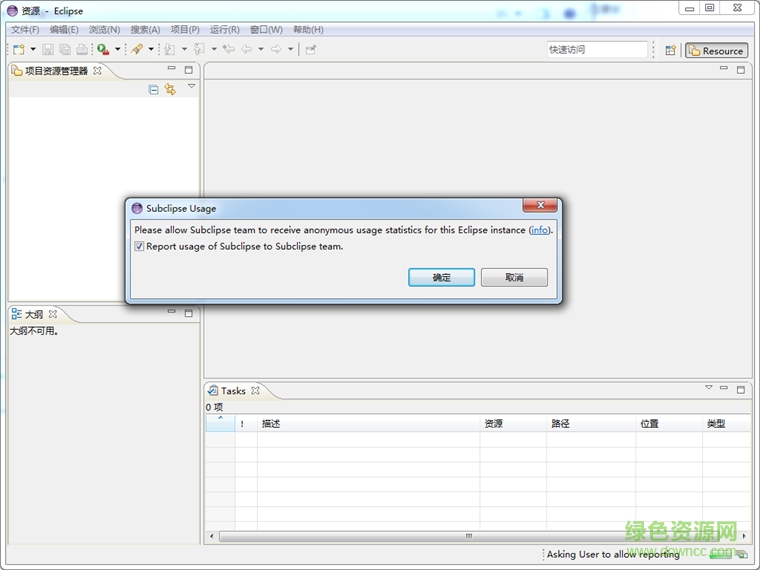760x570 pixels.
Task: Open the 浏览(N) menu
Action: pyautogui.click(x=104, y=30)
